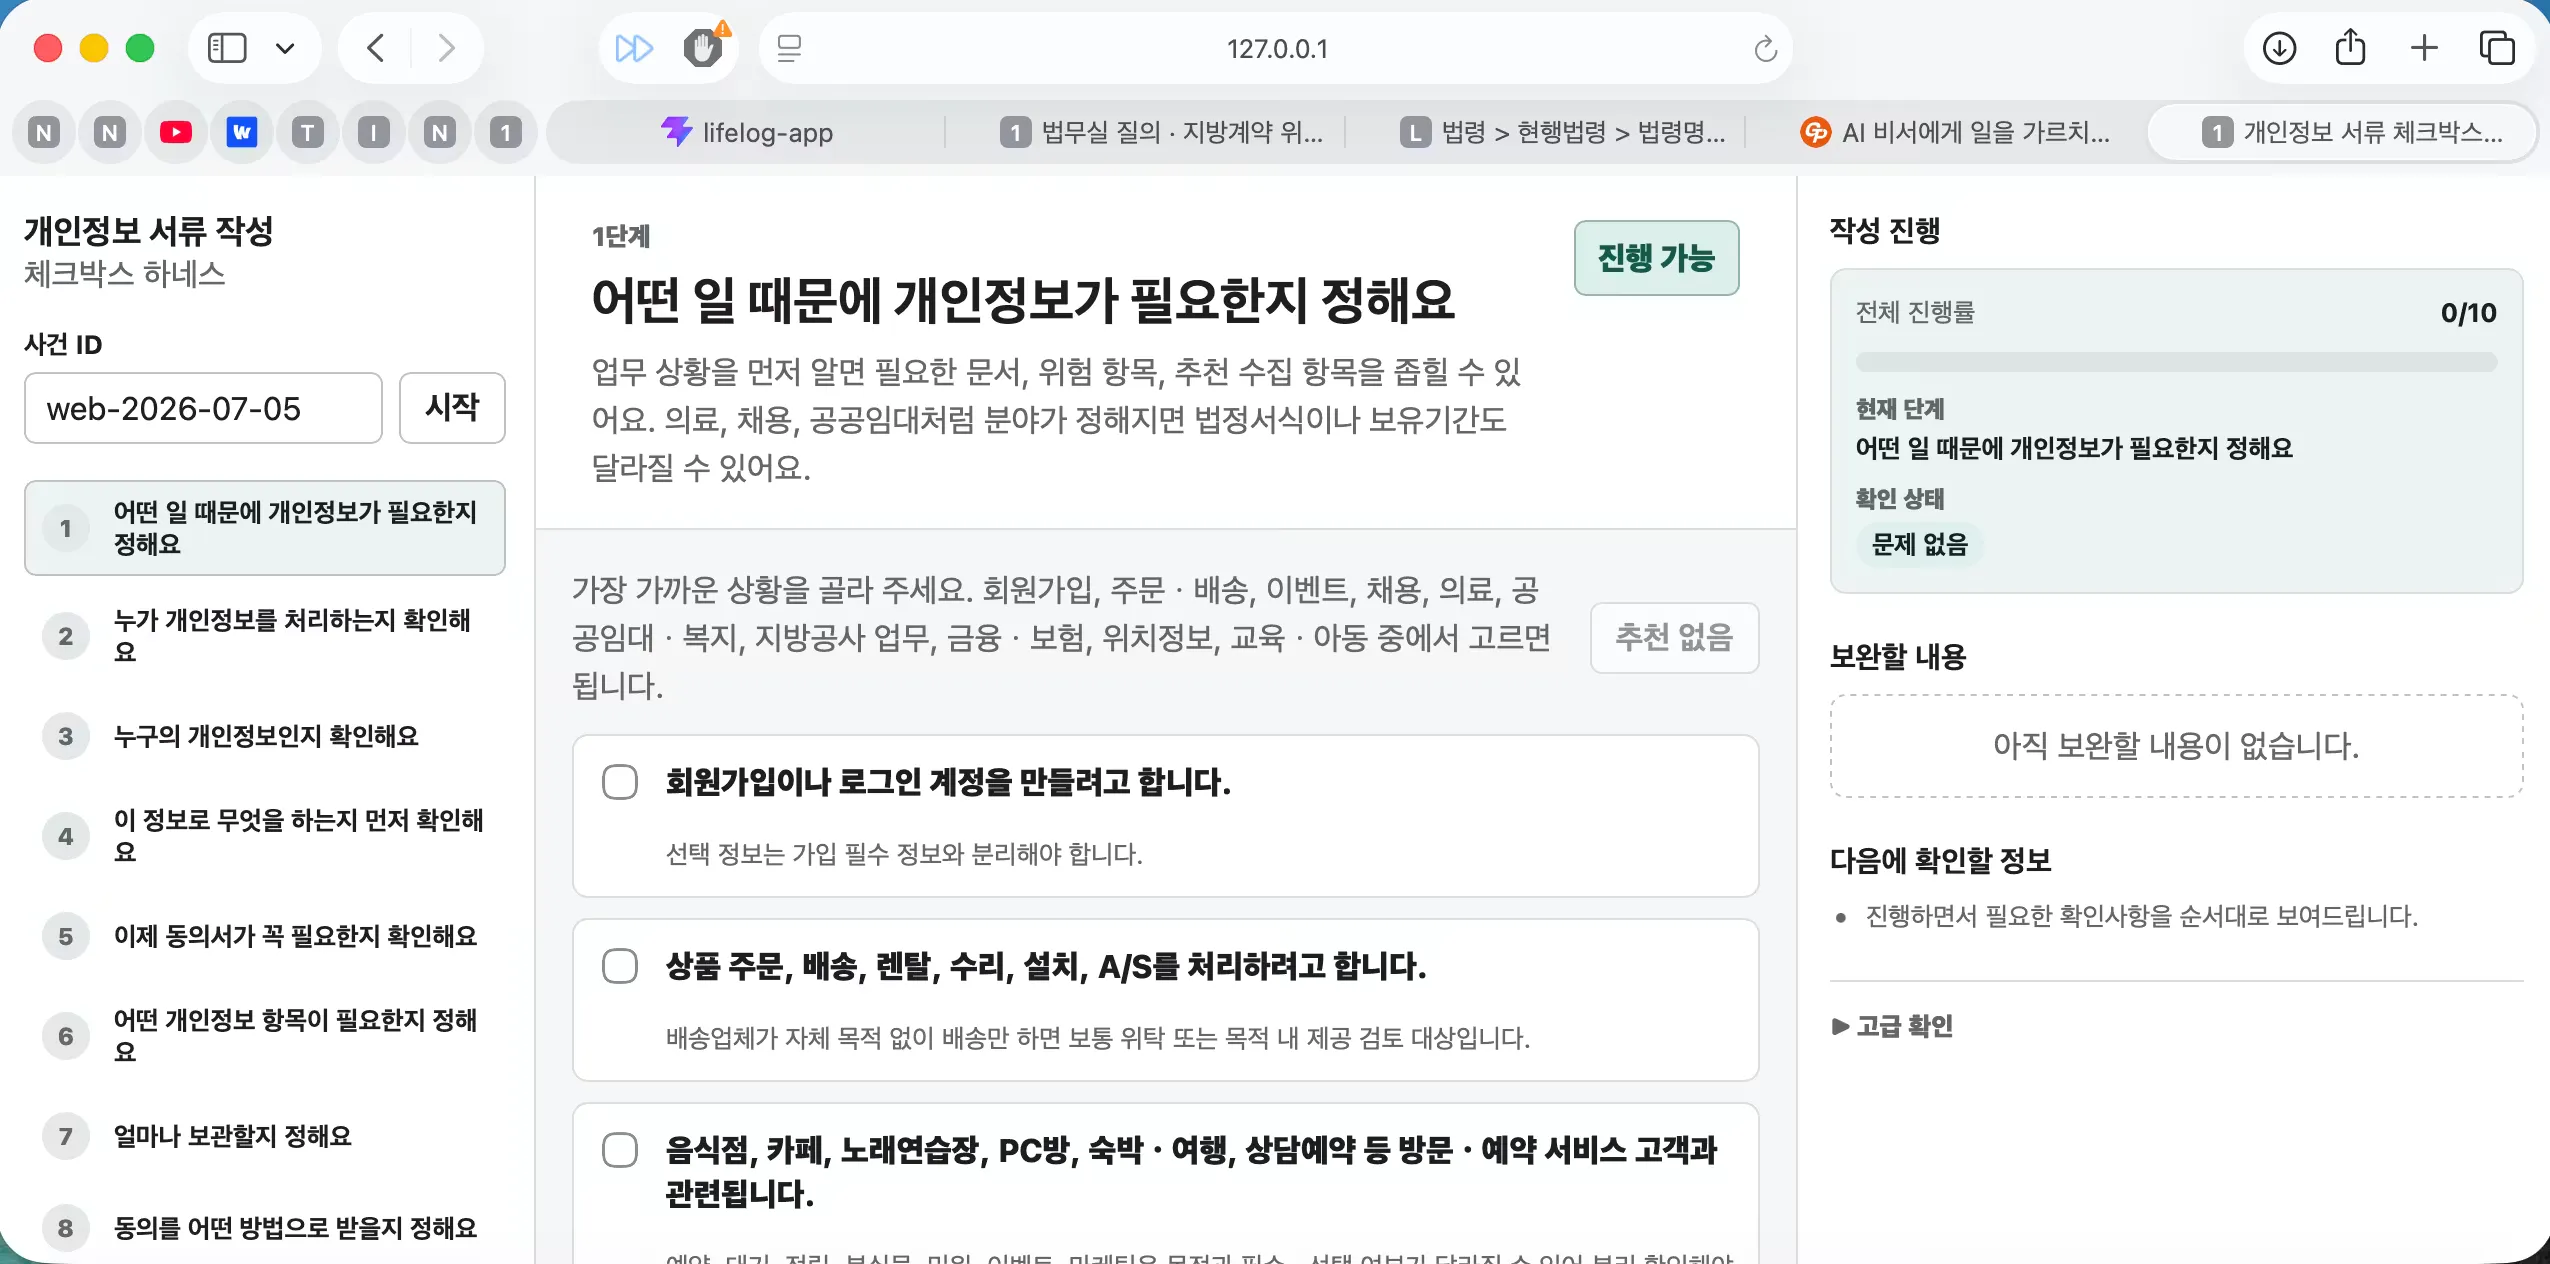The image size is (2550, 1264).
Task: Check the 회원가입이나 로그인 계정 checkbox
Action: [620, 782]
